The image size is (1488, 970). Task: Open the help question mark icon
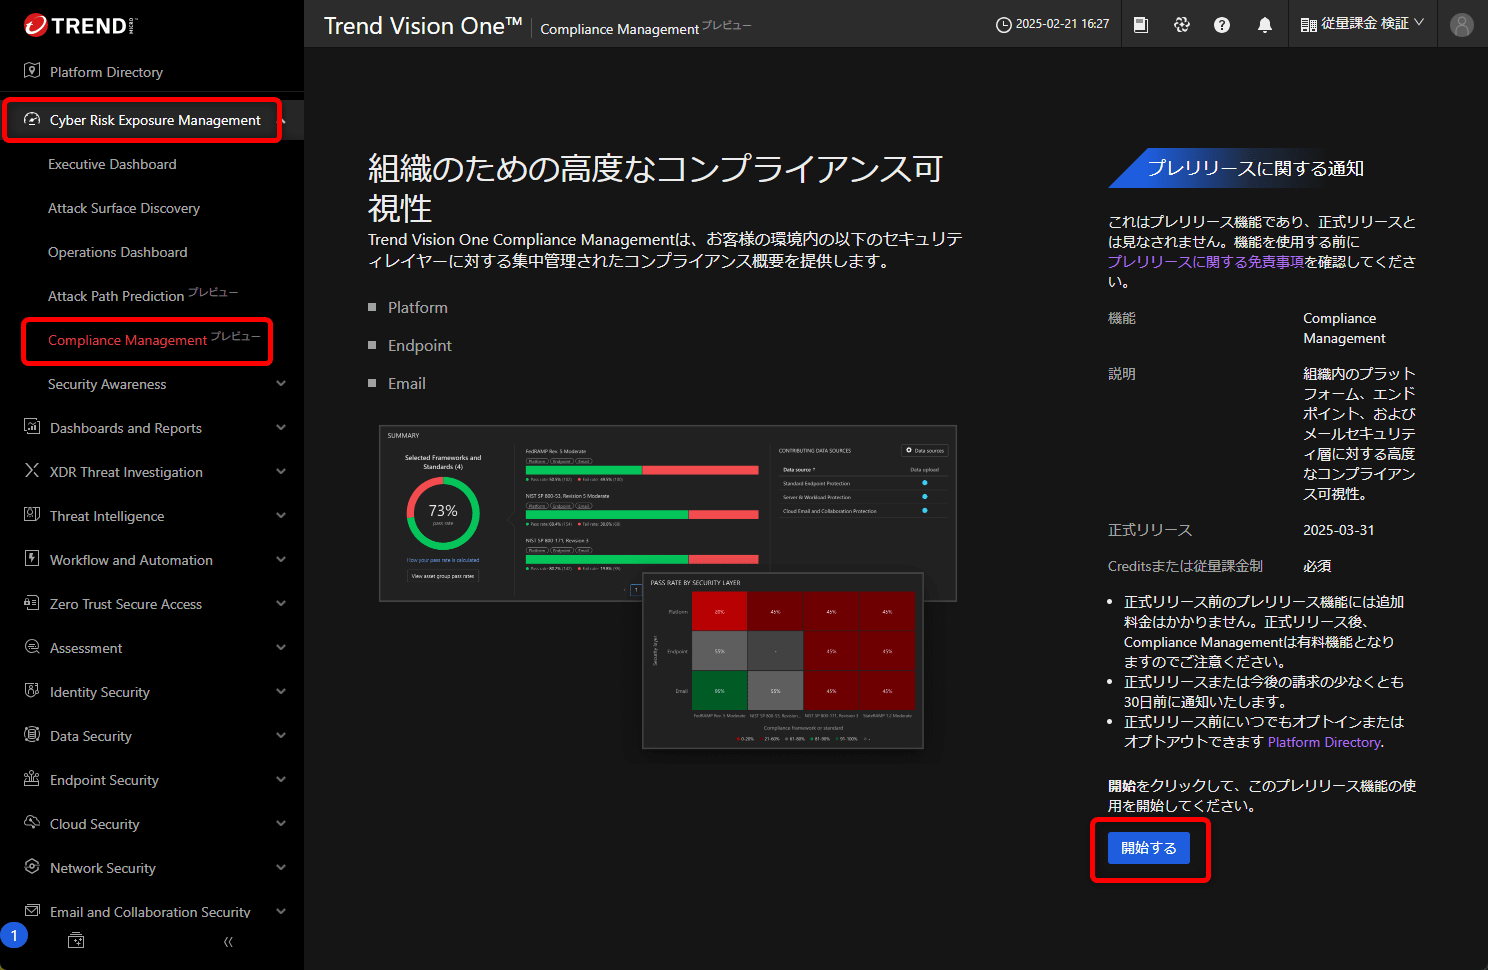point(1222,25)
